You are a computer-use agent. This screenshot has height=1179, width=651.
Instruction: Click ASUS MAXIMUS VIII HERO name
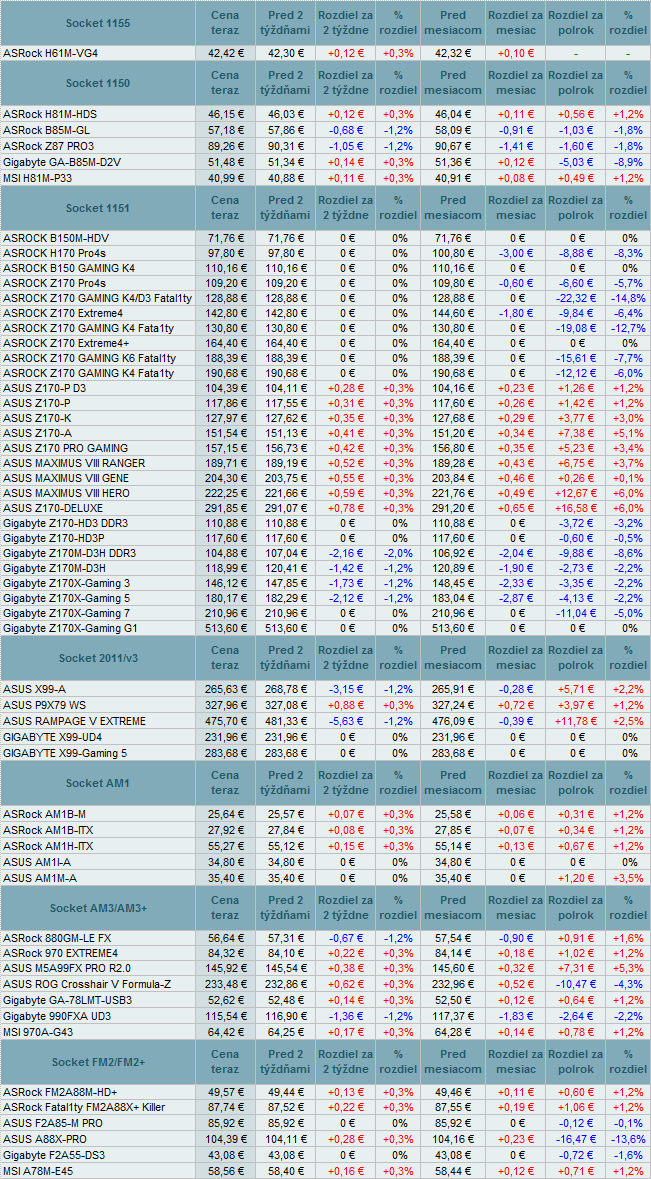[x=67, y=493]
